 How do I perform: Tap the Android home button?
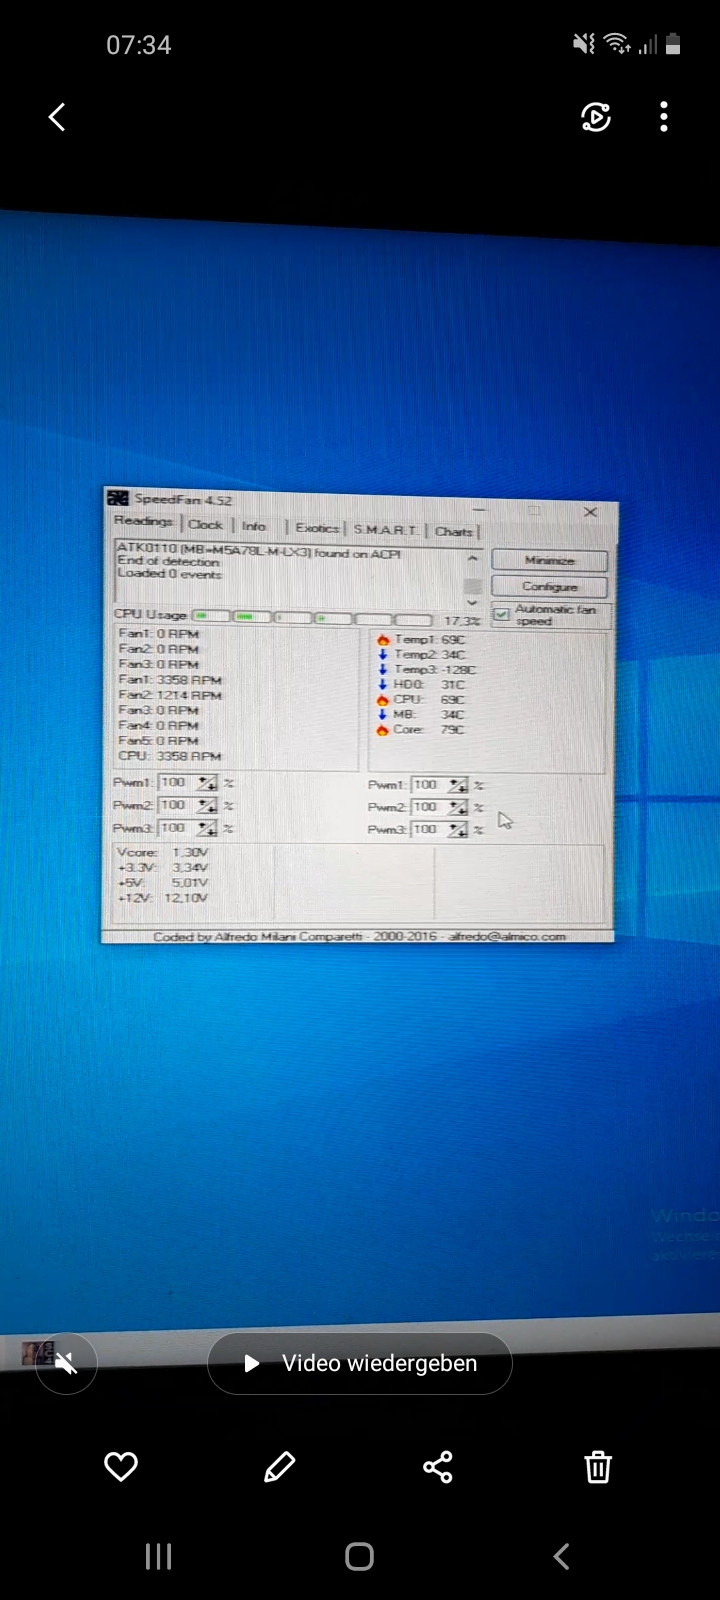tap(359, 1556)
